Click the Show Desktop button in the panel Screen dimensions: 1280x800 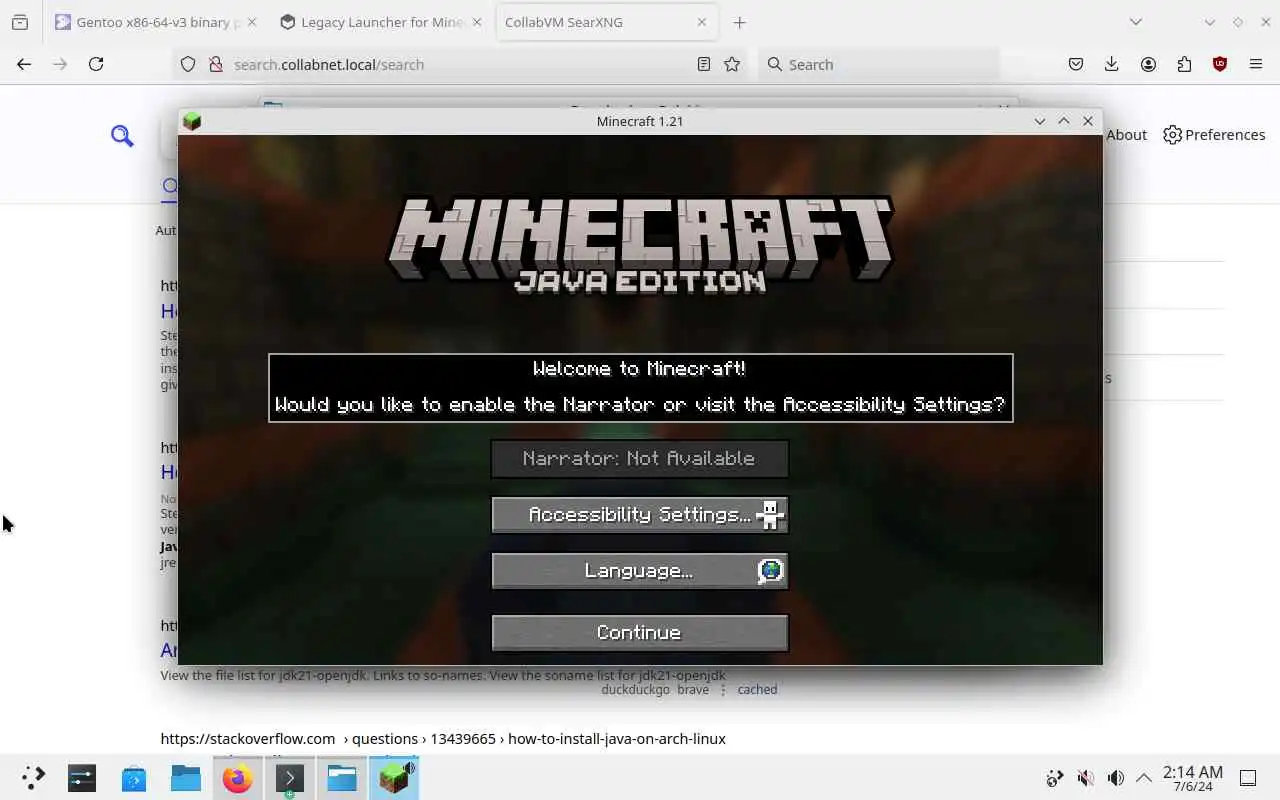click(1248, 778)
